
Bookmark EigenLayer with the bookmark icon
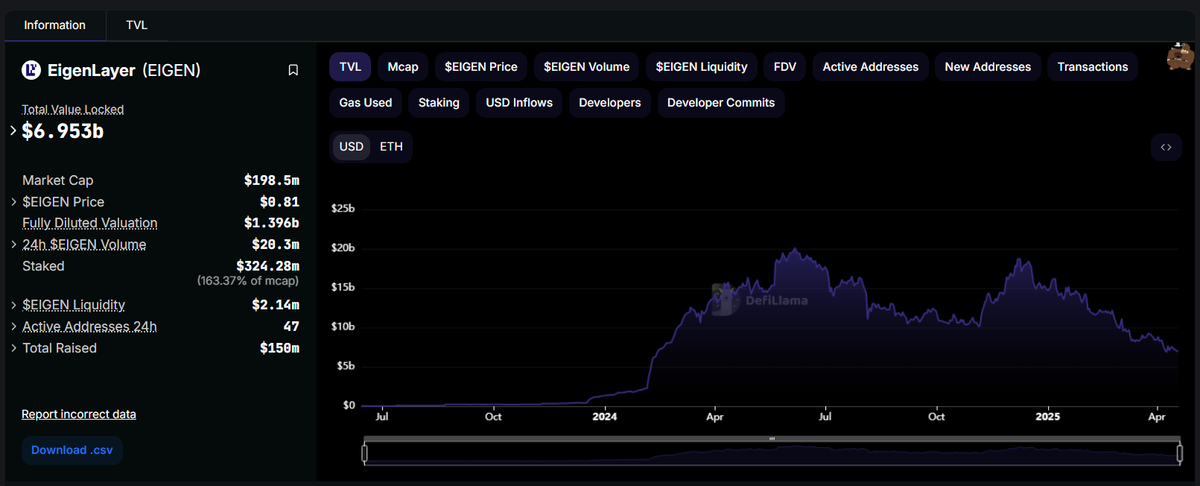coord(293,70)
